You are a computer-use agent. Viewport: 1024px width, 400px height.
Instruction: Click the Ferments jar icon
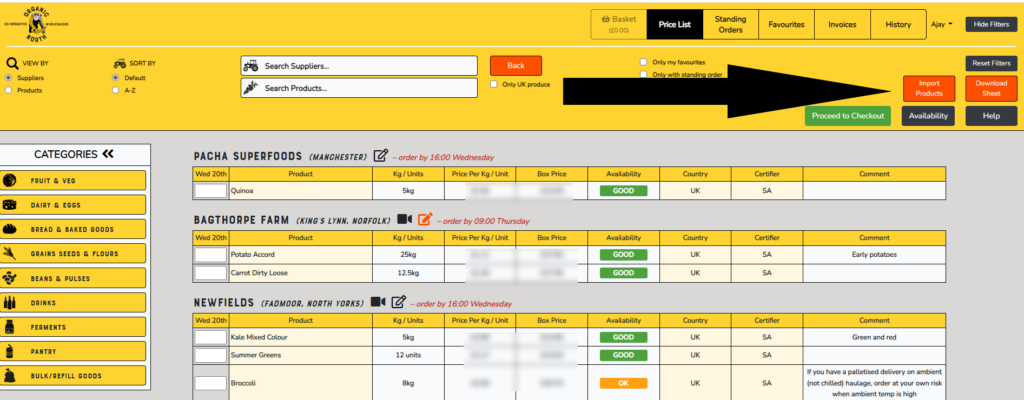pyautogui.click(x=10, y=327)
